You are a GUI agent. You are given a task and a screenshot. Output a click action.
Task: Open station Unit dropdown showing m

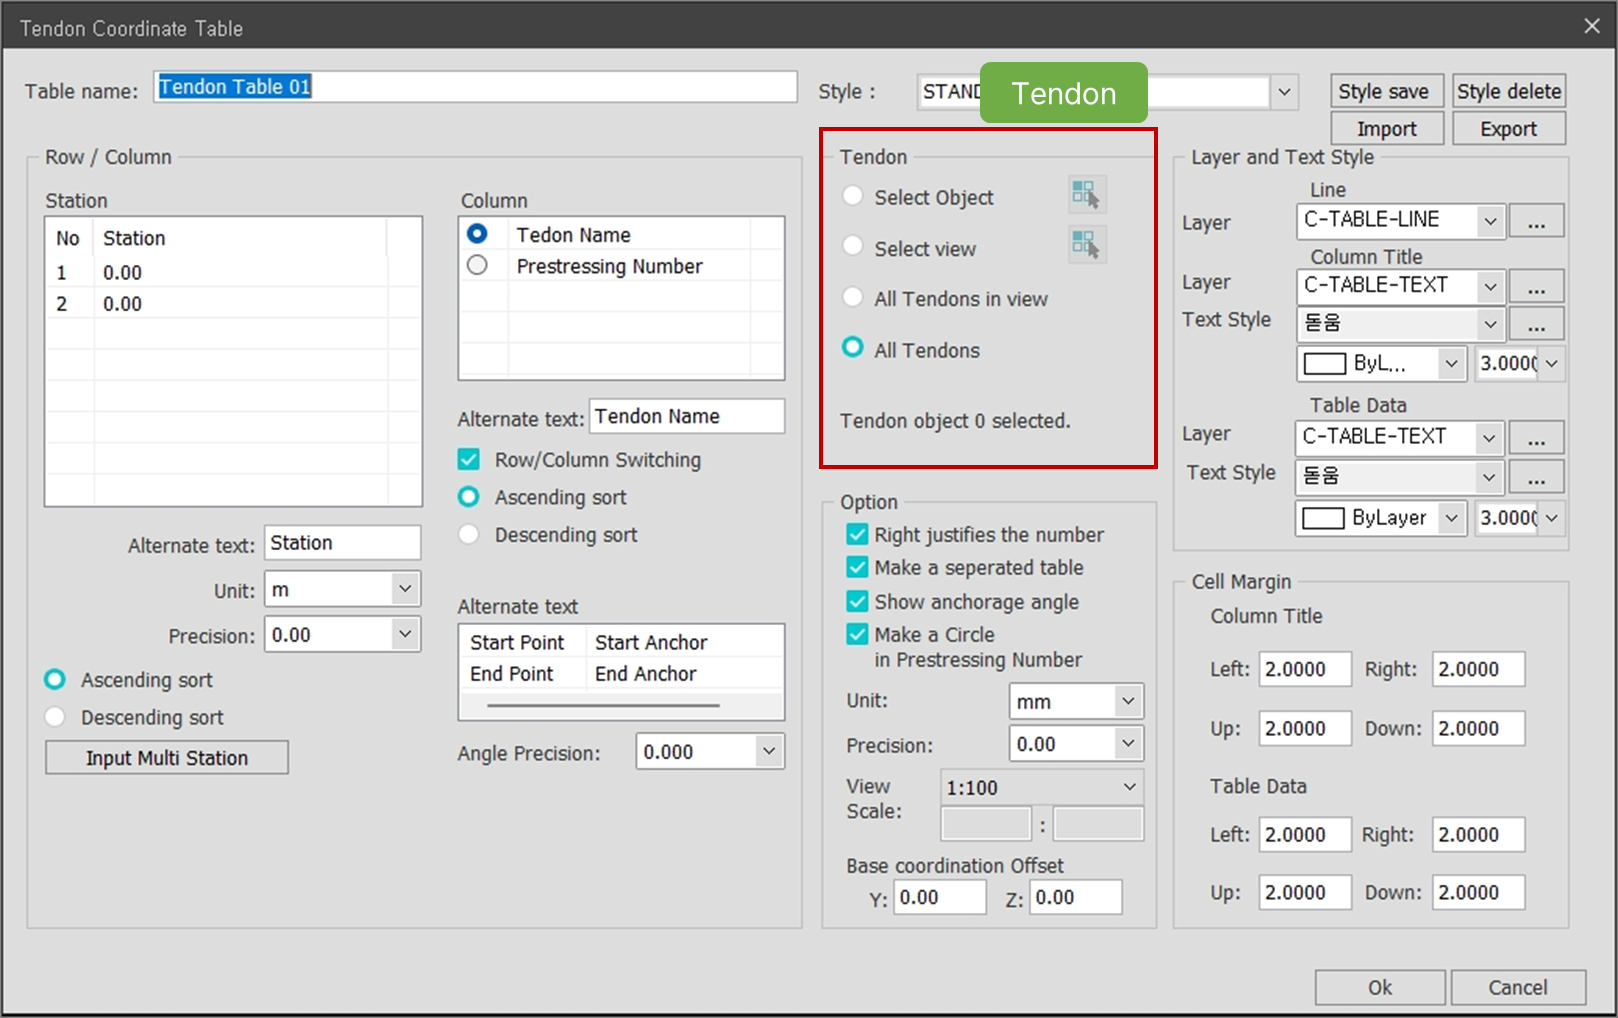click(404, 589)
